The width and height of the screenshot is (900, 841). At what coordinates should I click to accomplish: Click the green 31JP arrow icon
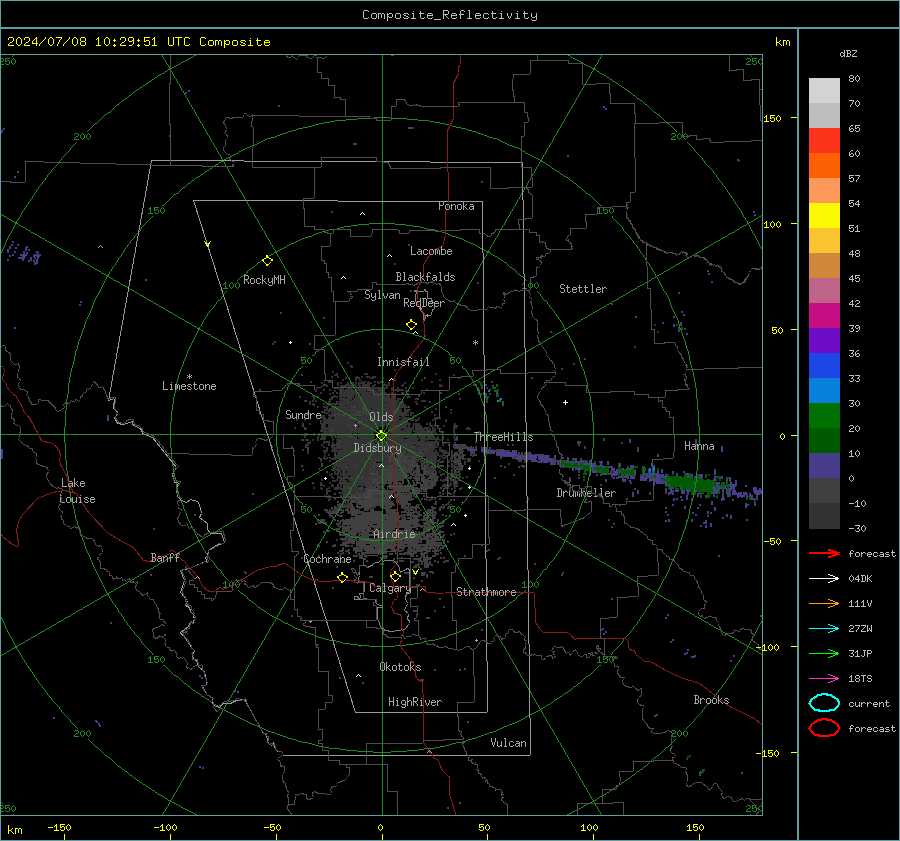click(x=824, y=653)
